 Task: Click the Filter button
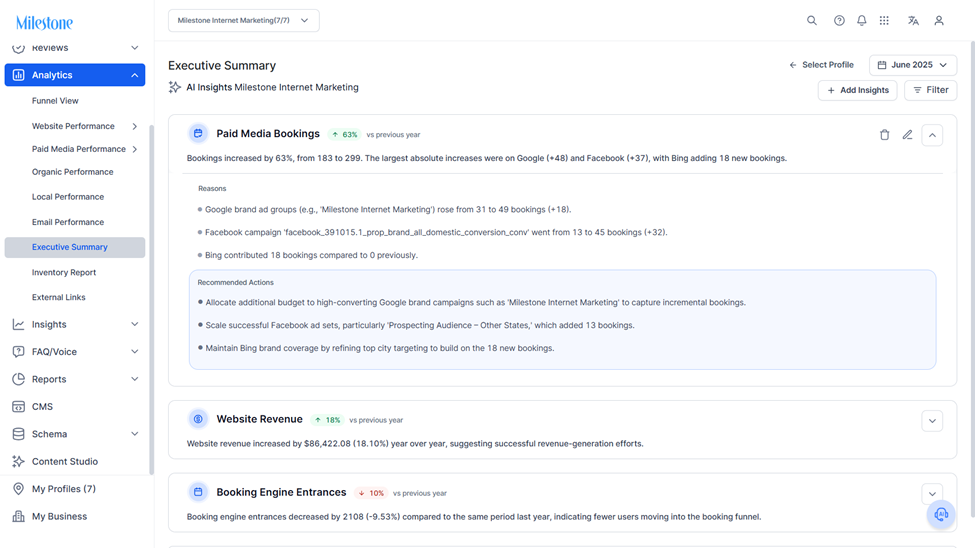(930, 90)
